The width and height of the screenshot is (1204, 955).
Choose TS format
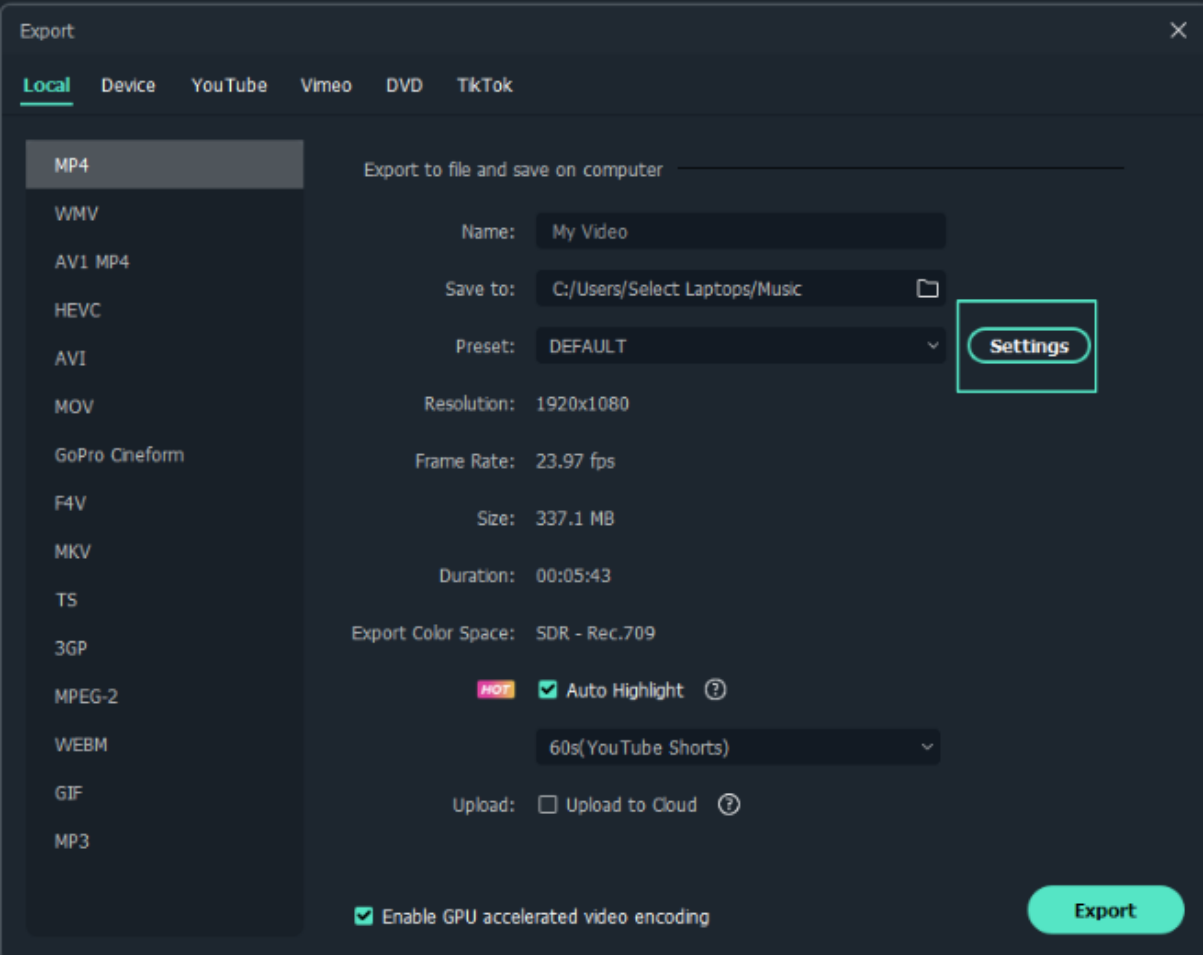[165, 600]
